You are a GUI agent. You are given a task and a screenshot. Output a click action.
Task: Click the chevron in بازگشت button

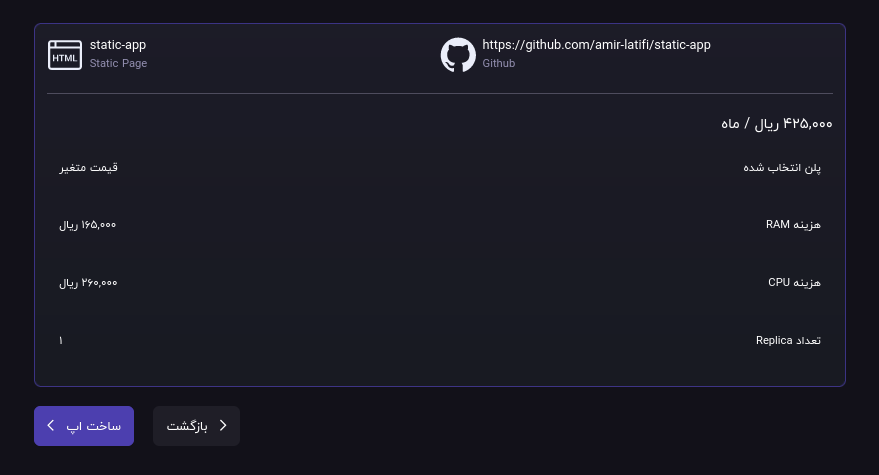[x=223, y=426]
